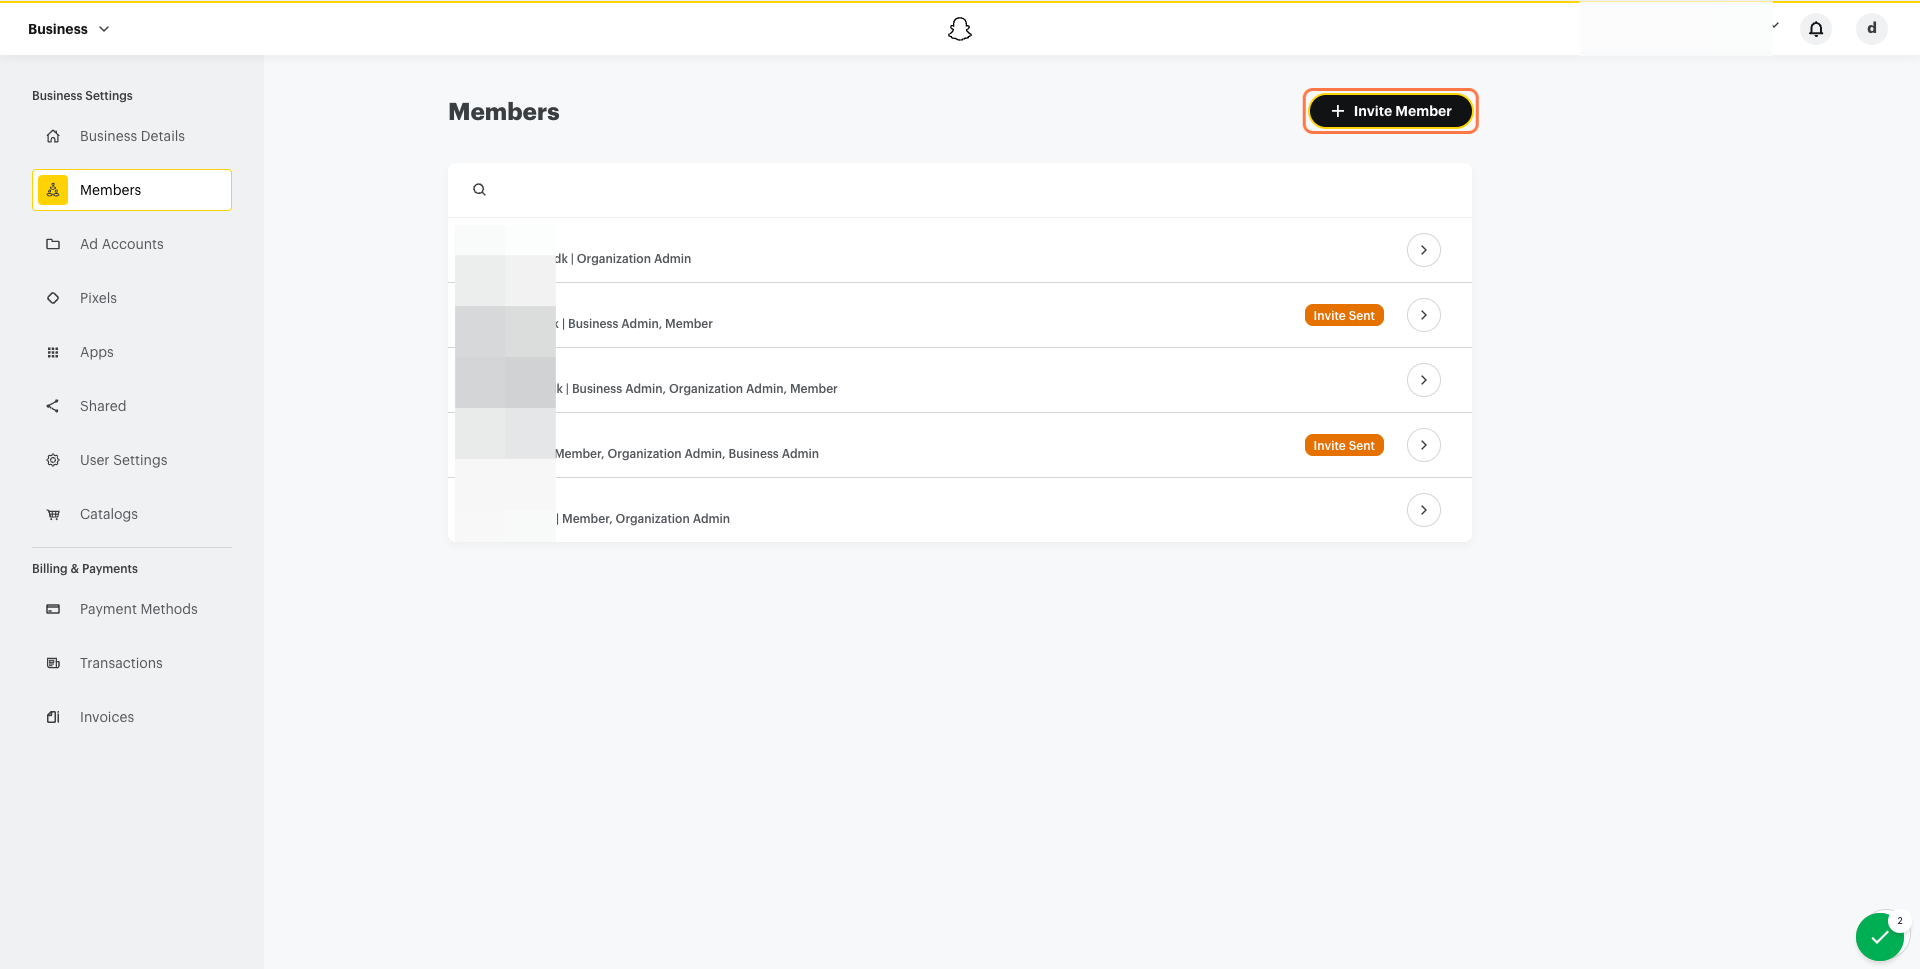This screenshot has height=969, width=1920.
Task: Click the 'Business Settings' section label
Action: (x=82, y=96)
